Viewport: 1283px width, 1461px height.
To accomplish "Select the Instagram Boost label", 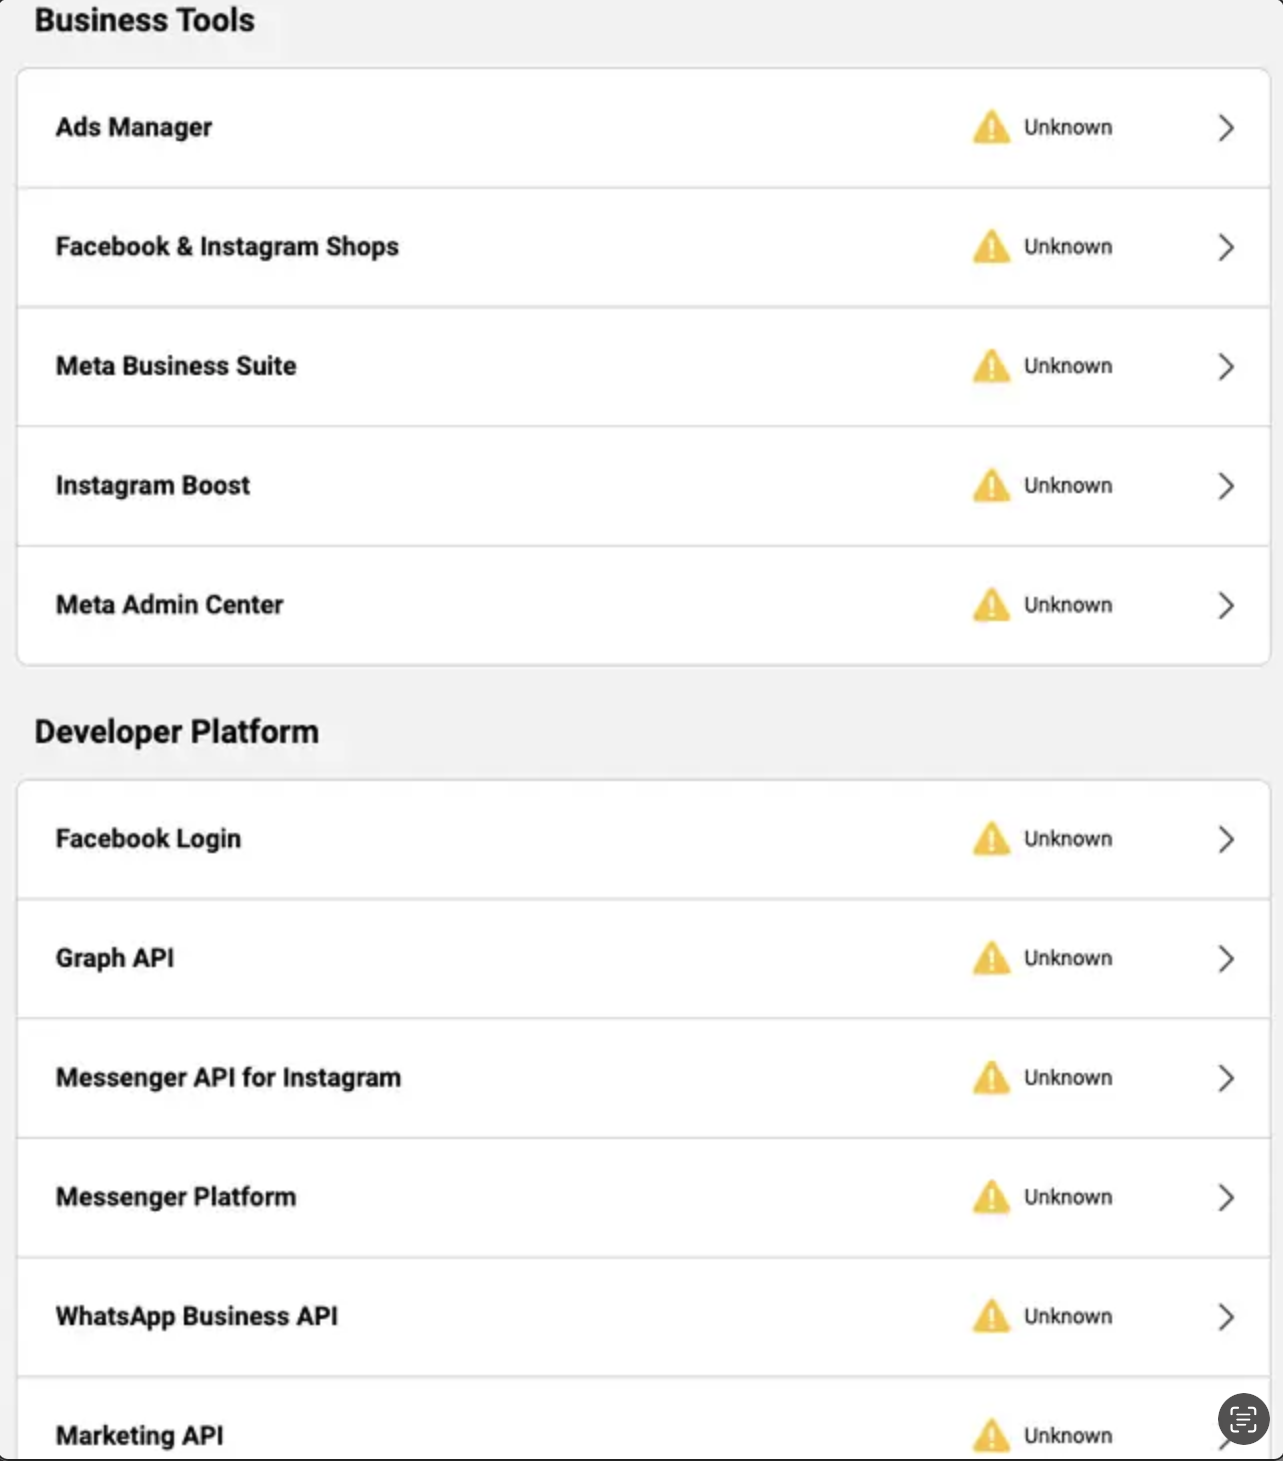I will 153,486.
